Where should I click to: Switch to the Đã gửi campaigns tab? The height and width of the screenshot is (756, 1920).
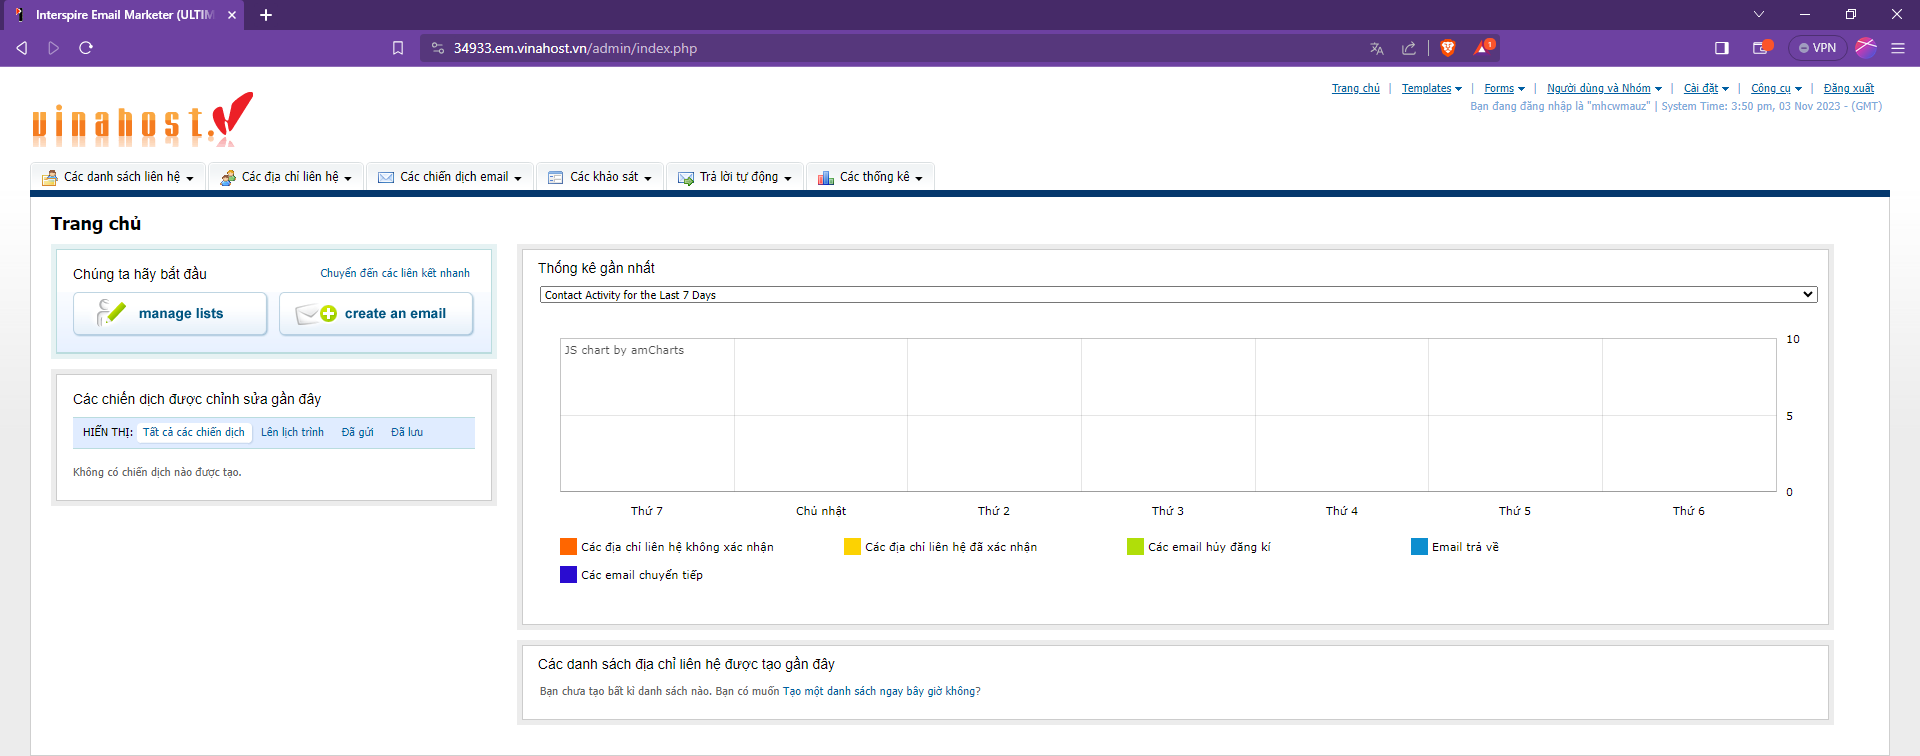click(x=357, y=432)
